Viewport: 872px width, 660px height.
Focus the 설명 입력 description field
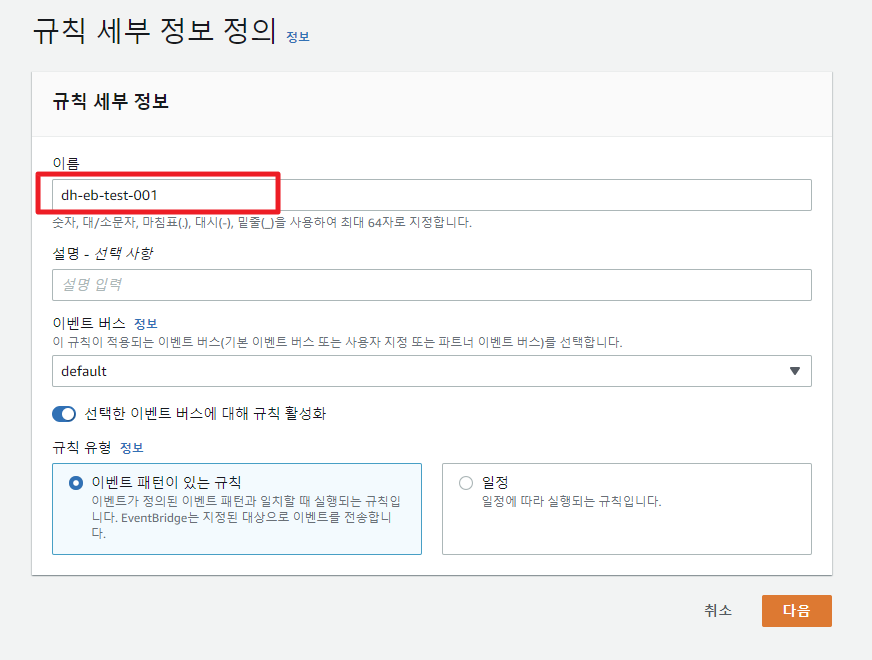coord(430,285)
